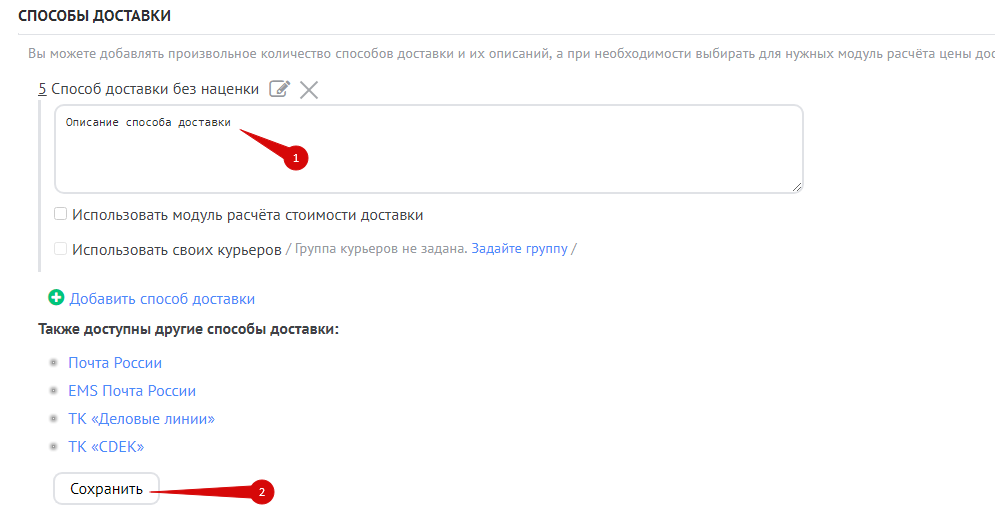The height and width of the screenshot is (517, 995).
Task: Choose the ТК «CDEK» delivery link
Action: coord(106,447)
